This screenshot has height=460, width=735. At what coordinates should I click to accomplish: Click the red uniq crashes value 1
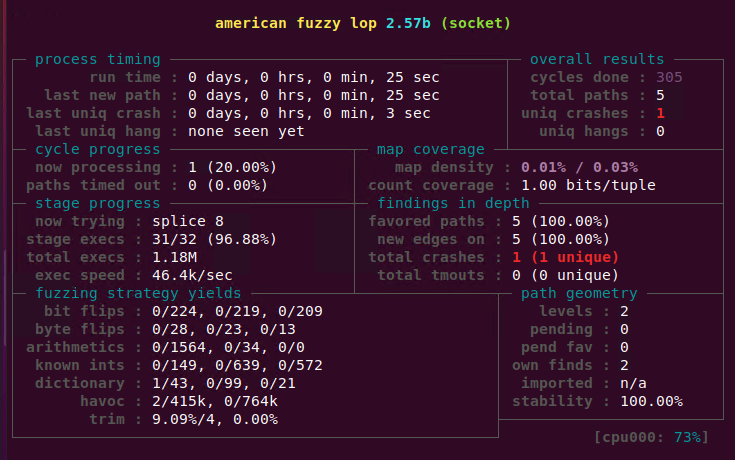click(x=660, y=113)
